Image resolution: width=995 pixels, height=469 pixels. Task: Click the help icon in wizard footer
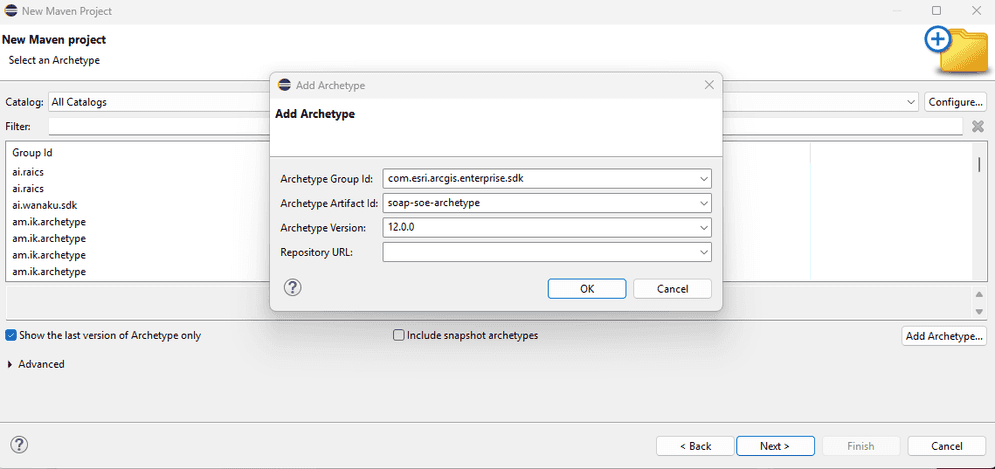pyautogui.click(x=19, y=445)
